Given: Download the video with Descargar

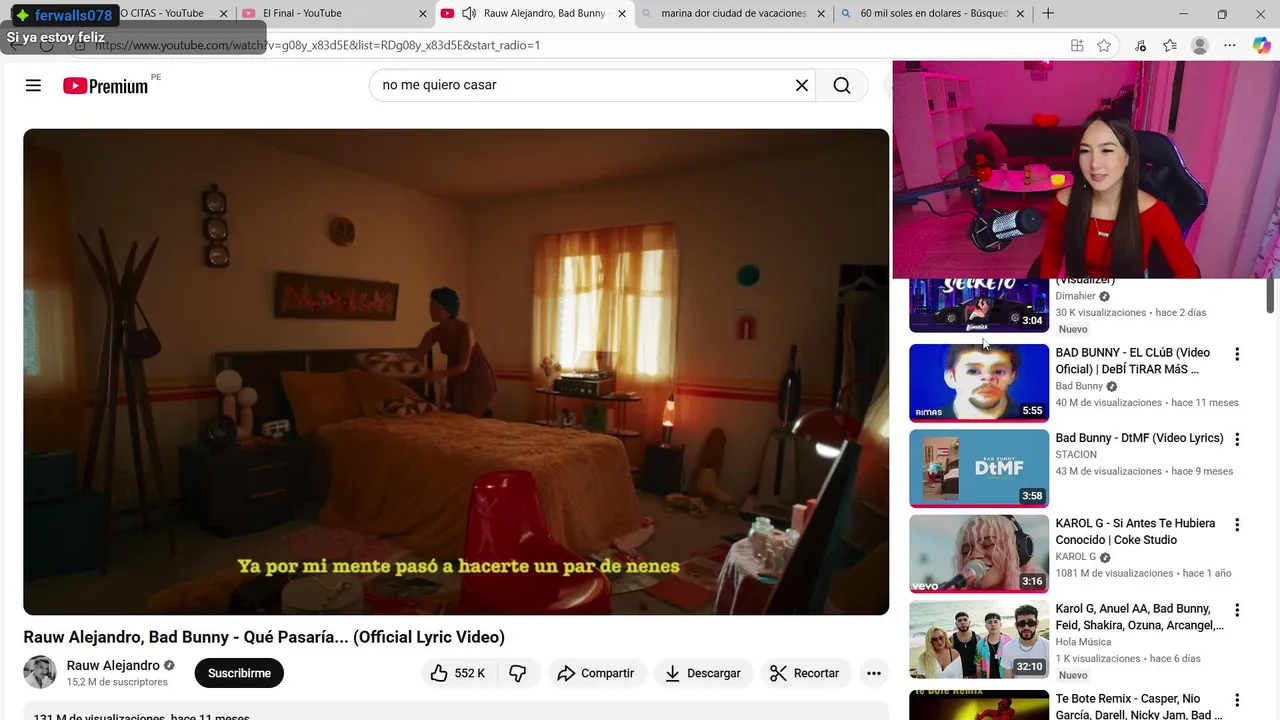Looking at the screenshot, I should click(703, 673).
